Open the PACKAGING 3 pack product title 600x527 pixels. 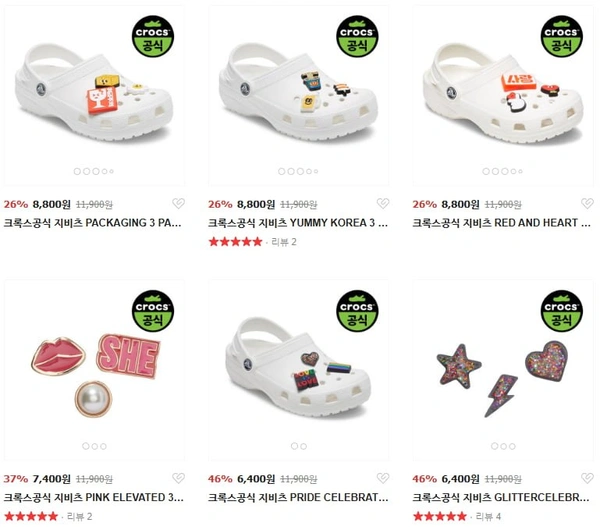coord(93,223)
